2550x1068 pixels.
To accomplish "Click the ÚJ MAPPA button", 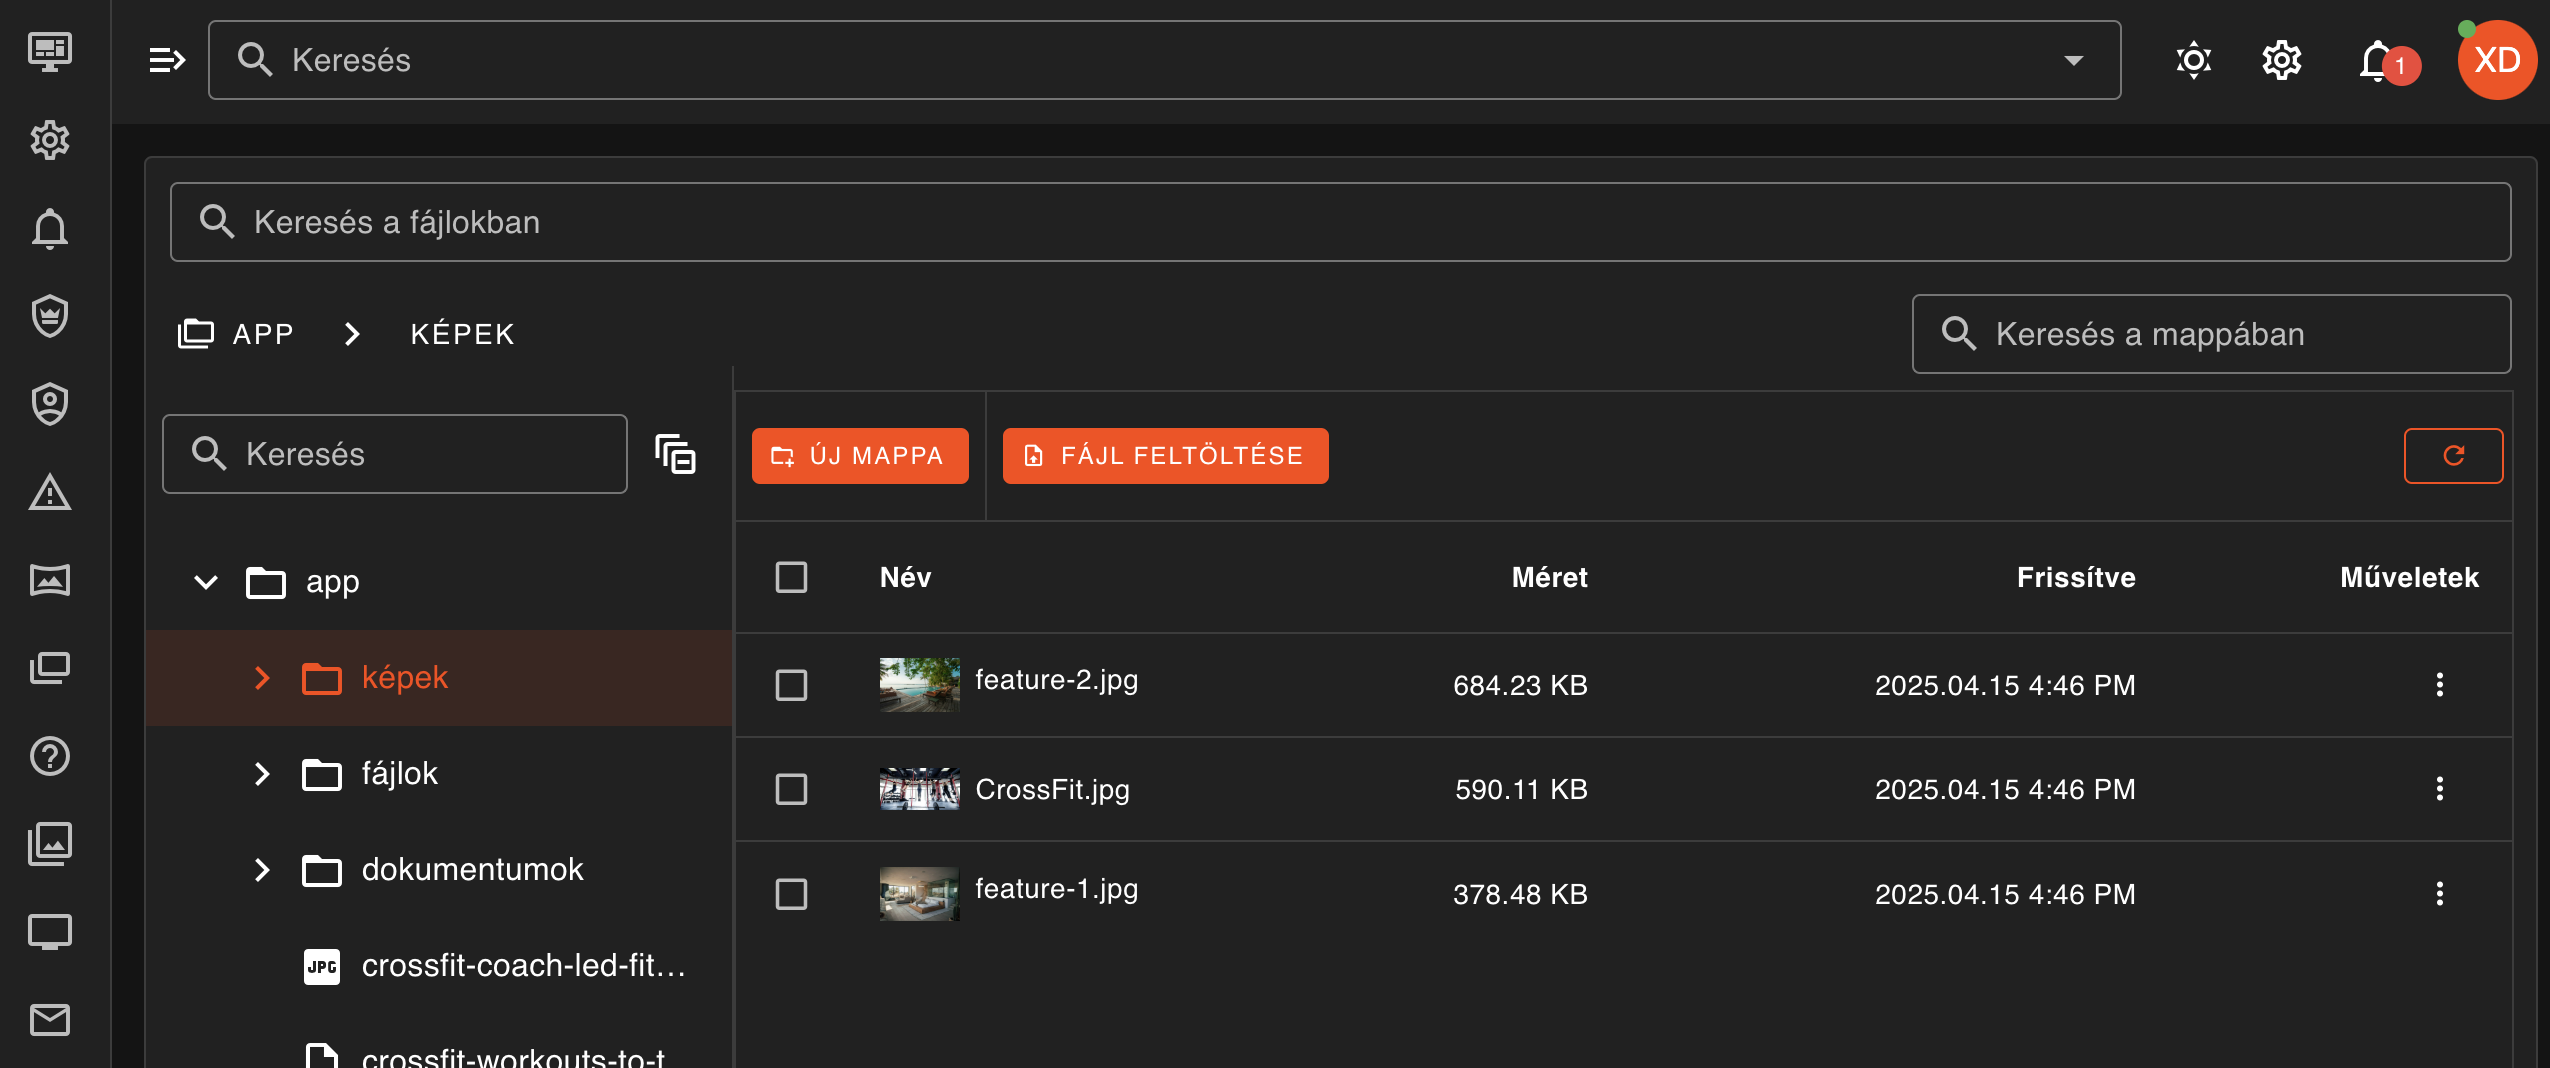I will [x=859, y=456].
